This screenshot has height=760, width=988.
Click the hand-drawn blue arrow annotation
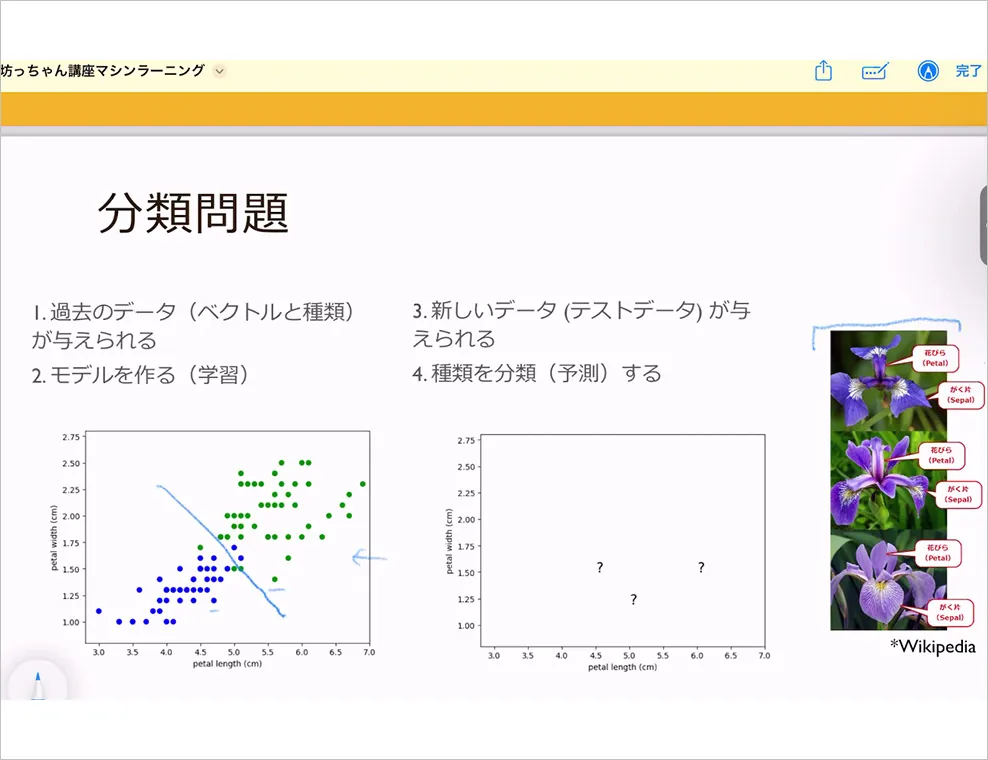coord(369,557)
